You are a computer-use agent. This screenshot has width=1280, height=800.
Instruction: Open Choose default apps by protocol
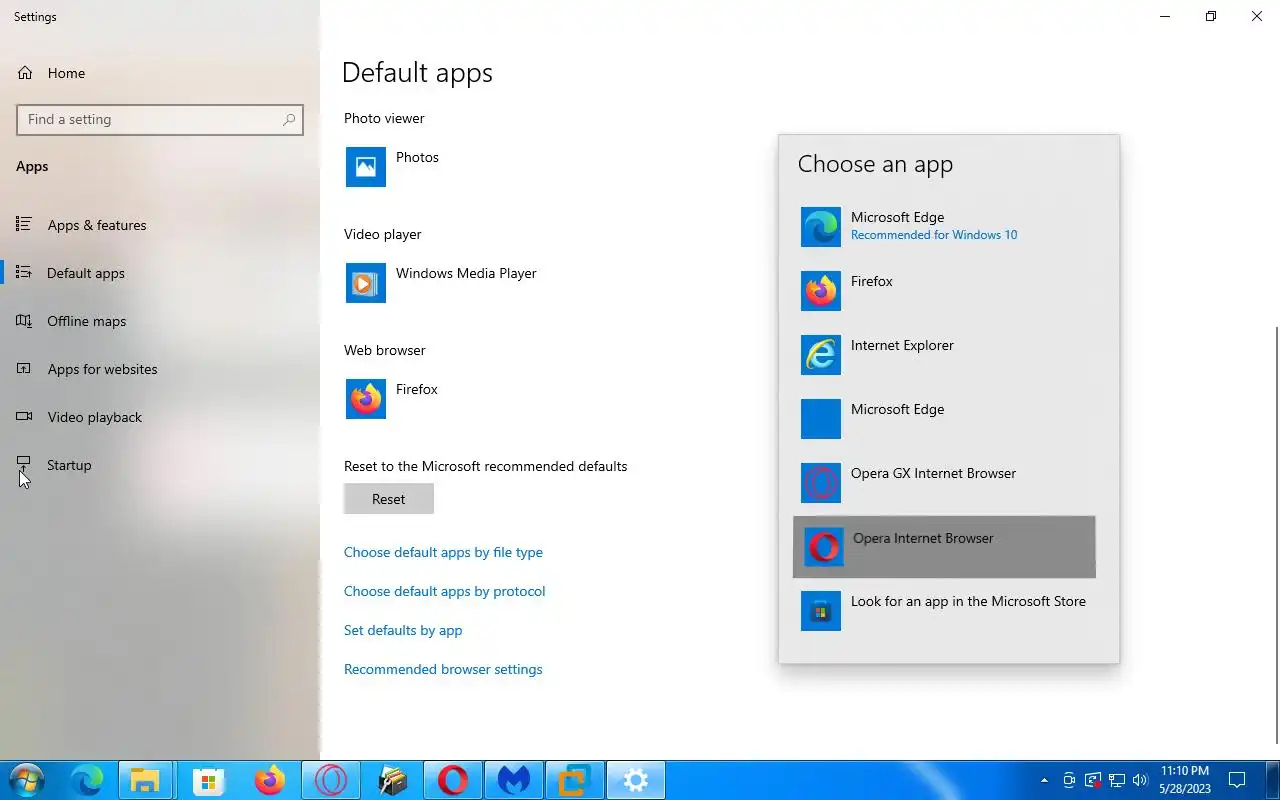(x=445, y=591)
